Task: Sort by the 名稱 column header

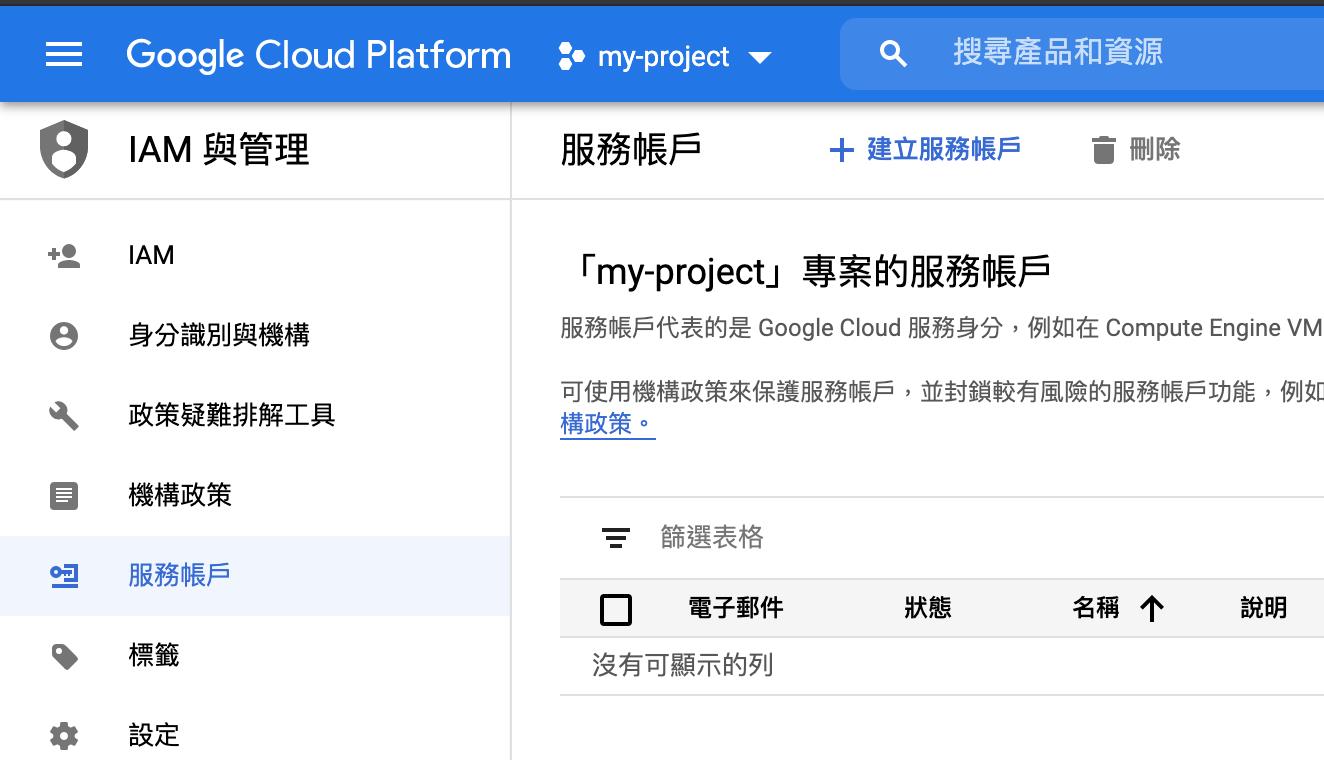Action: (x=1096, y=608)
